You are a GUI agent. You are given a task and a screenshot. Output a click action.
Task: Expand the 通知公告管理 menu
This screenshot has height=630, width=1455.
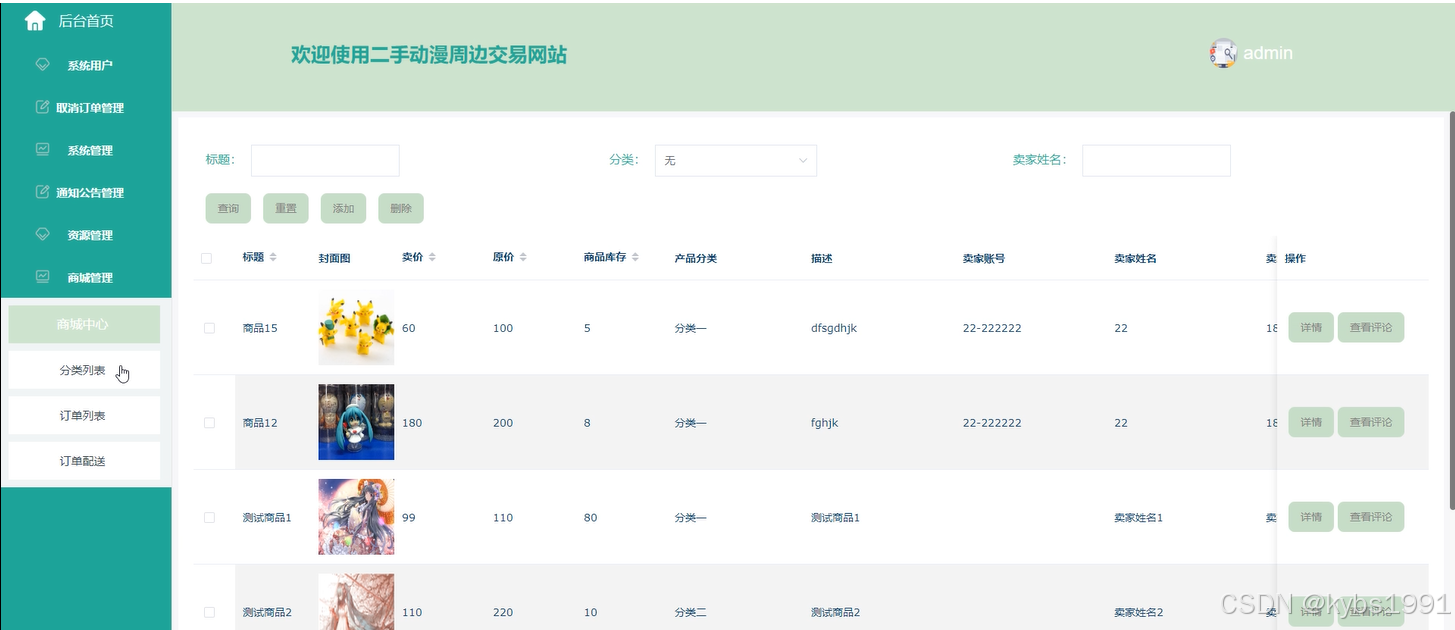click(86, 193)
